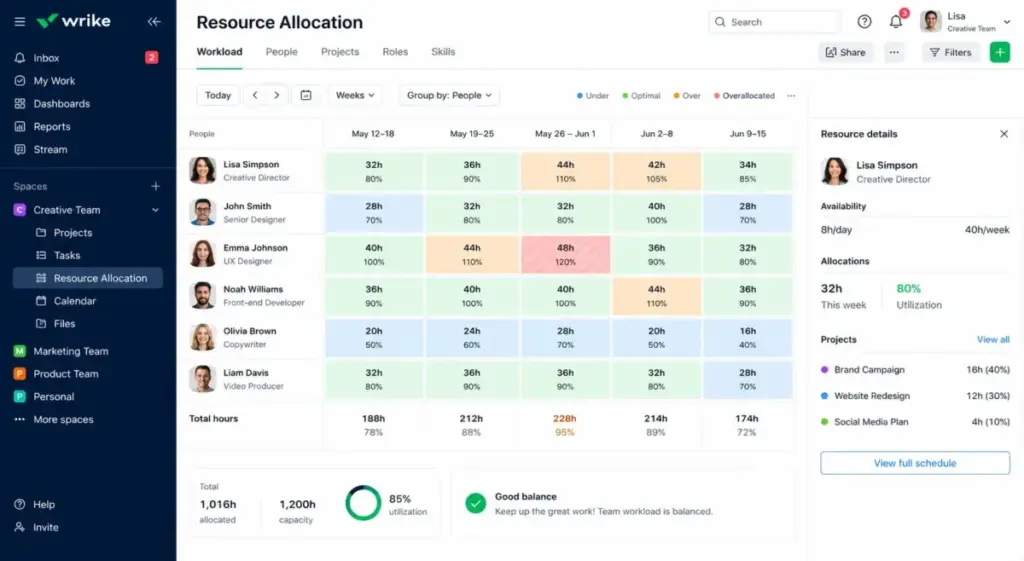Click Liam Davis's name
Viewport: 1024px width, 561px height.
pos(246,373)
